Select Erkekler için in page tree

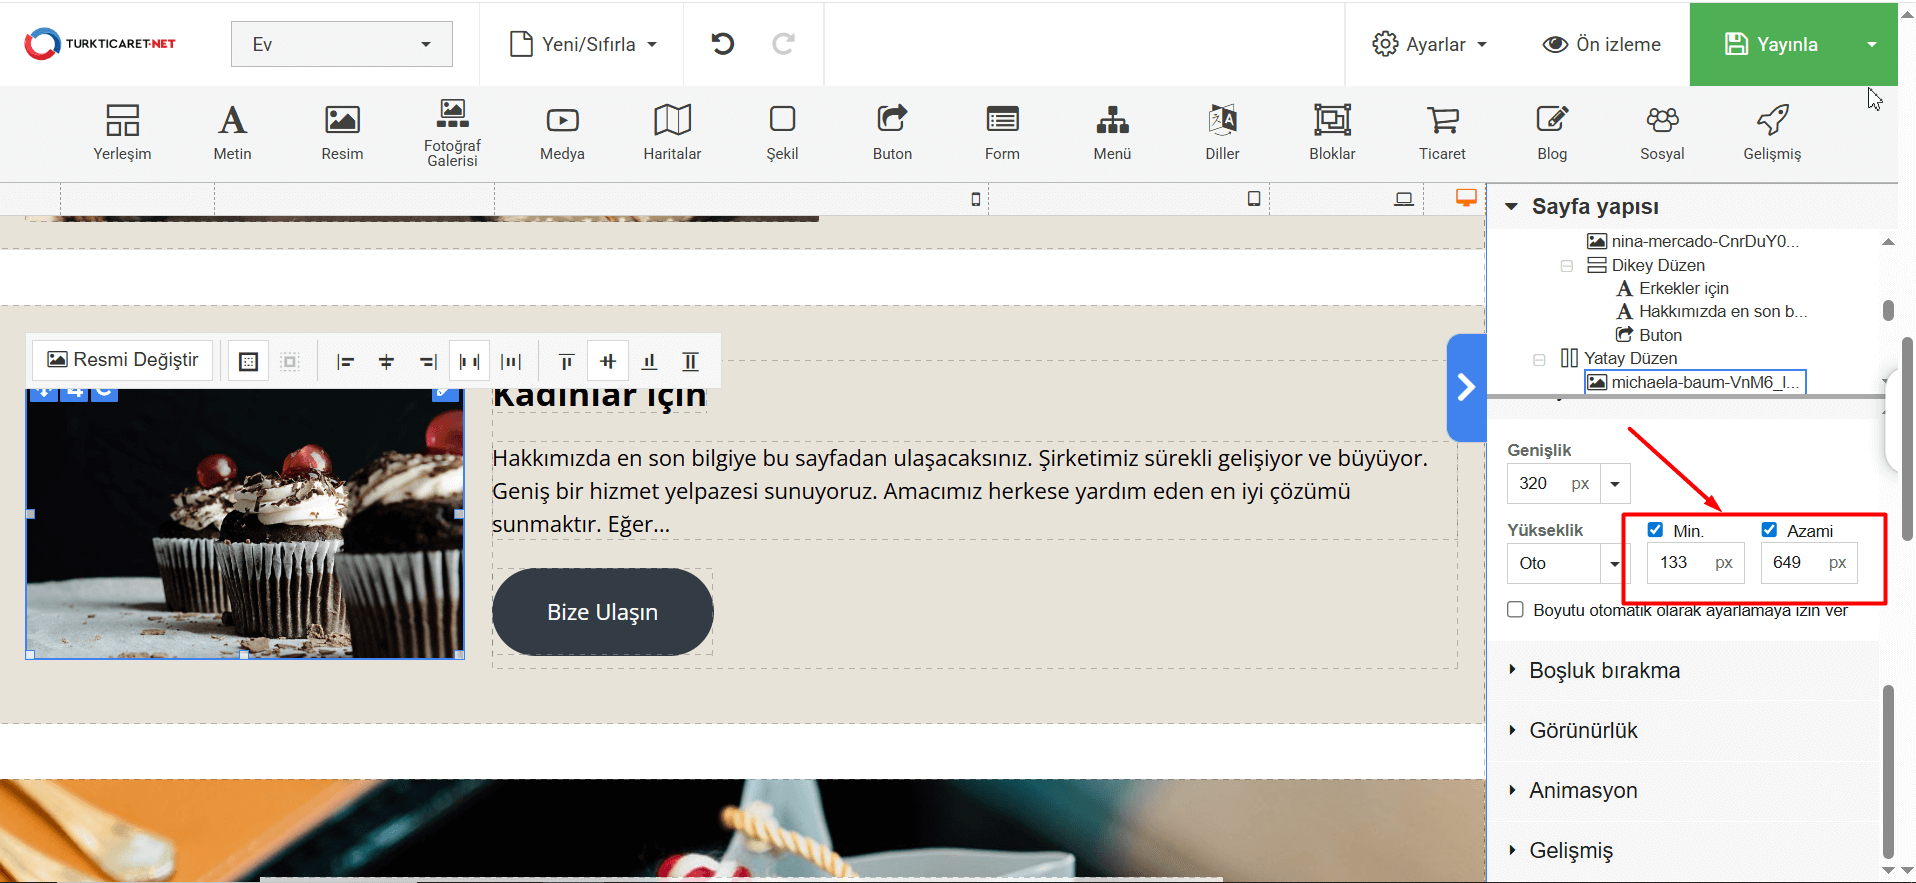tap(1673, 288)
